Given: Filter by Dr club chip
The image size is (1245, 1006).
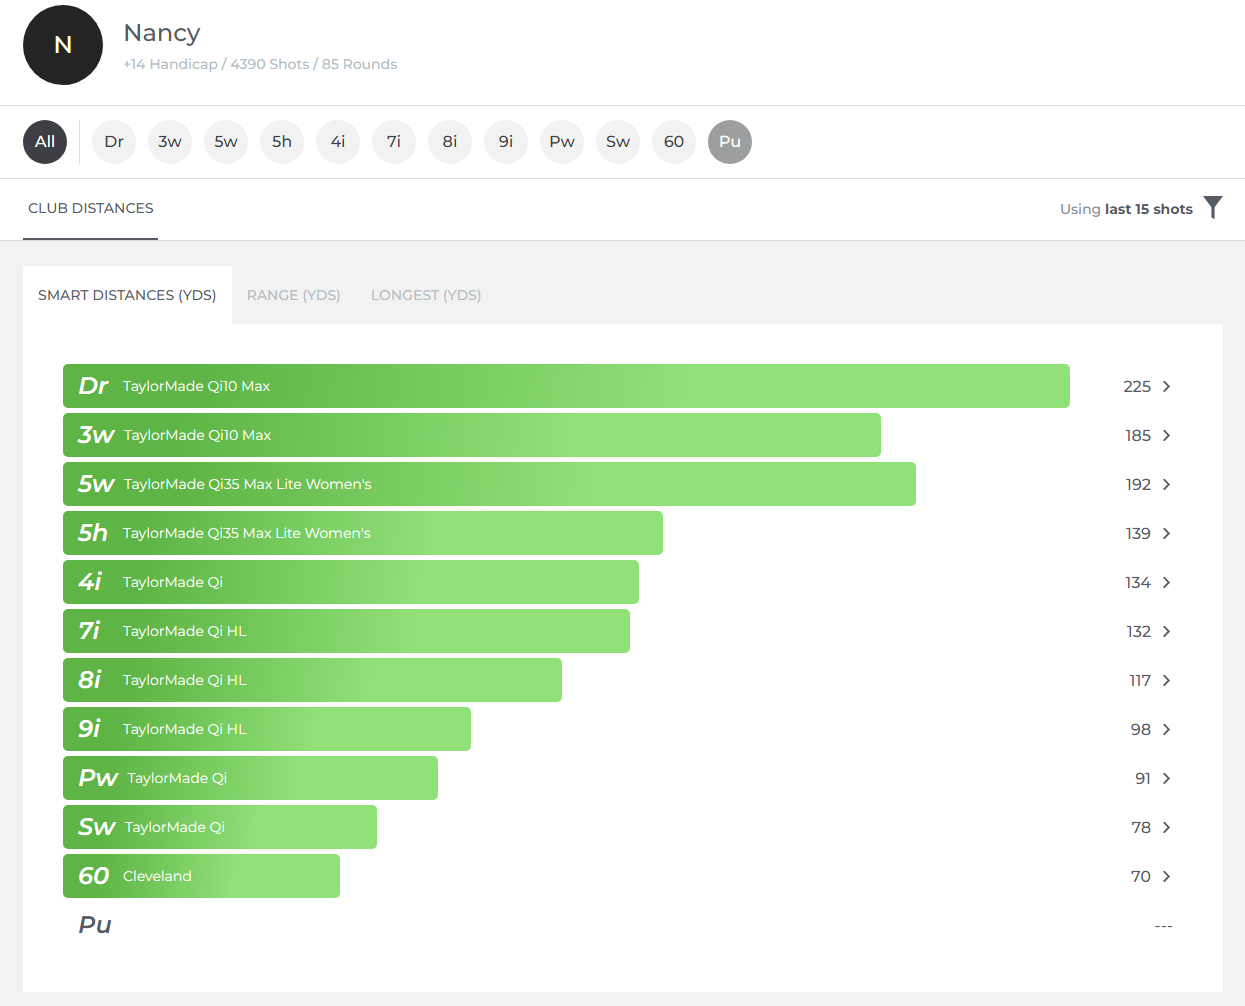Looking at the screenshot, I should (x=114, y=142).
